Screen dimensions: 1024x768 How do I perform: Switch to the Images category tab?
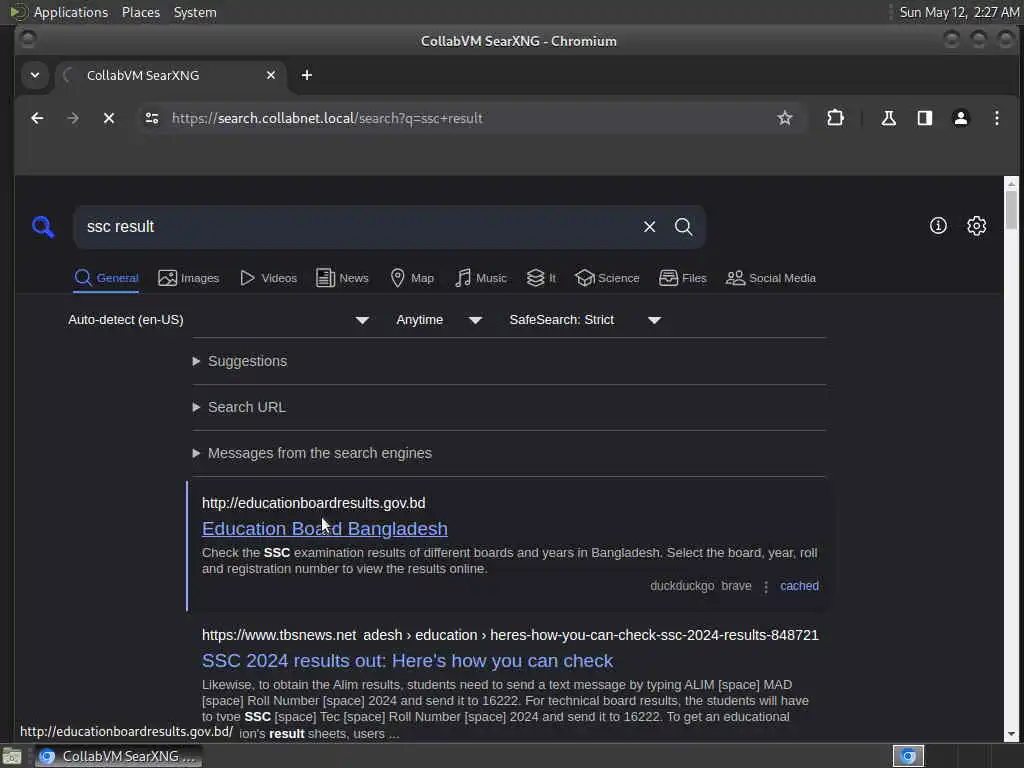189,278
